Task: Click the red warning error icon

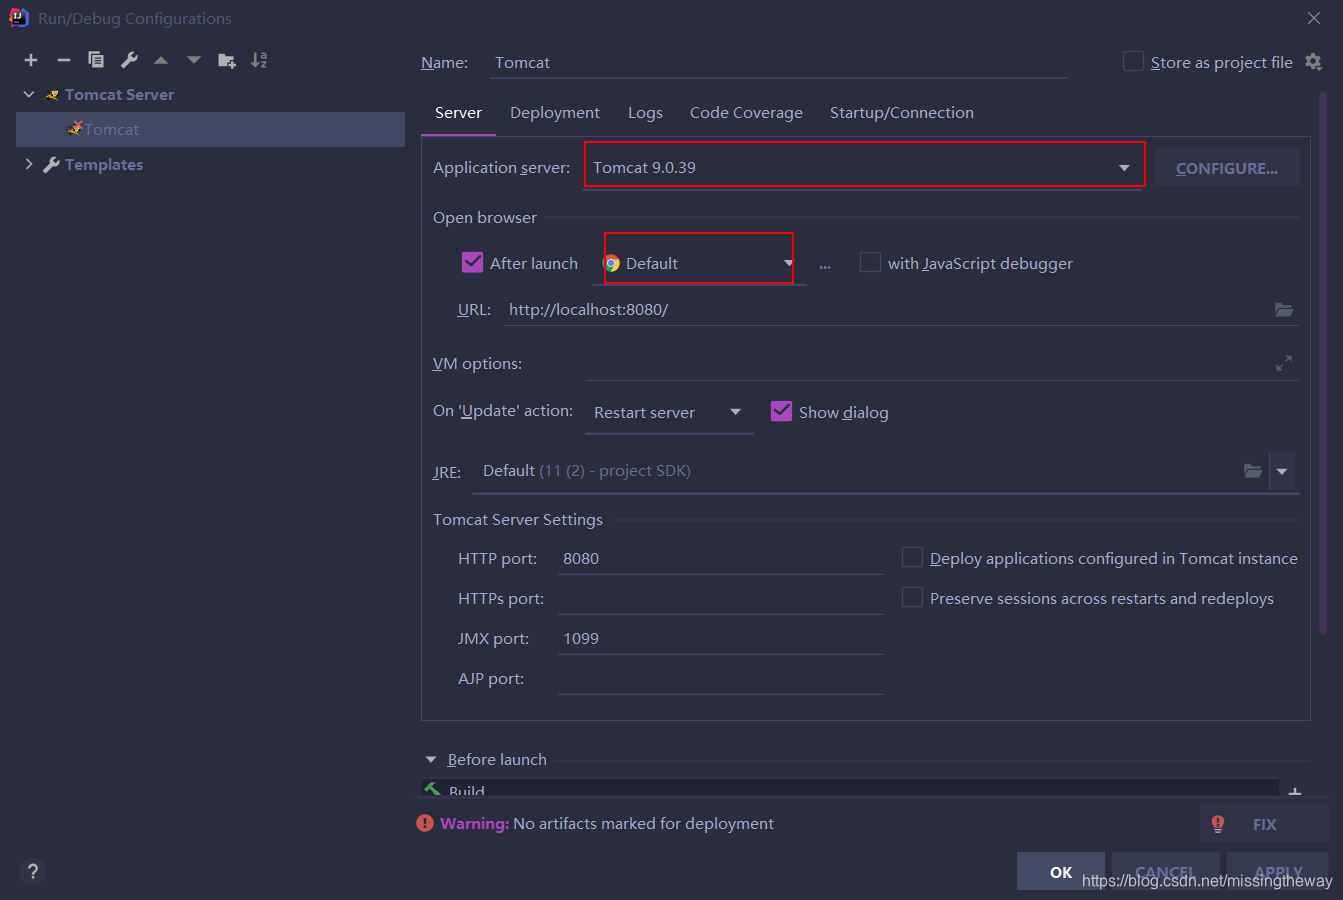Action: tap(425, 824)
